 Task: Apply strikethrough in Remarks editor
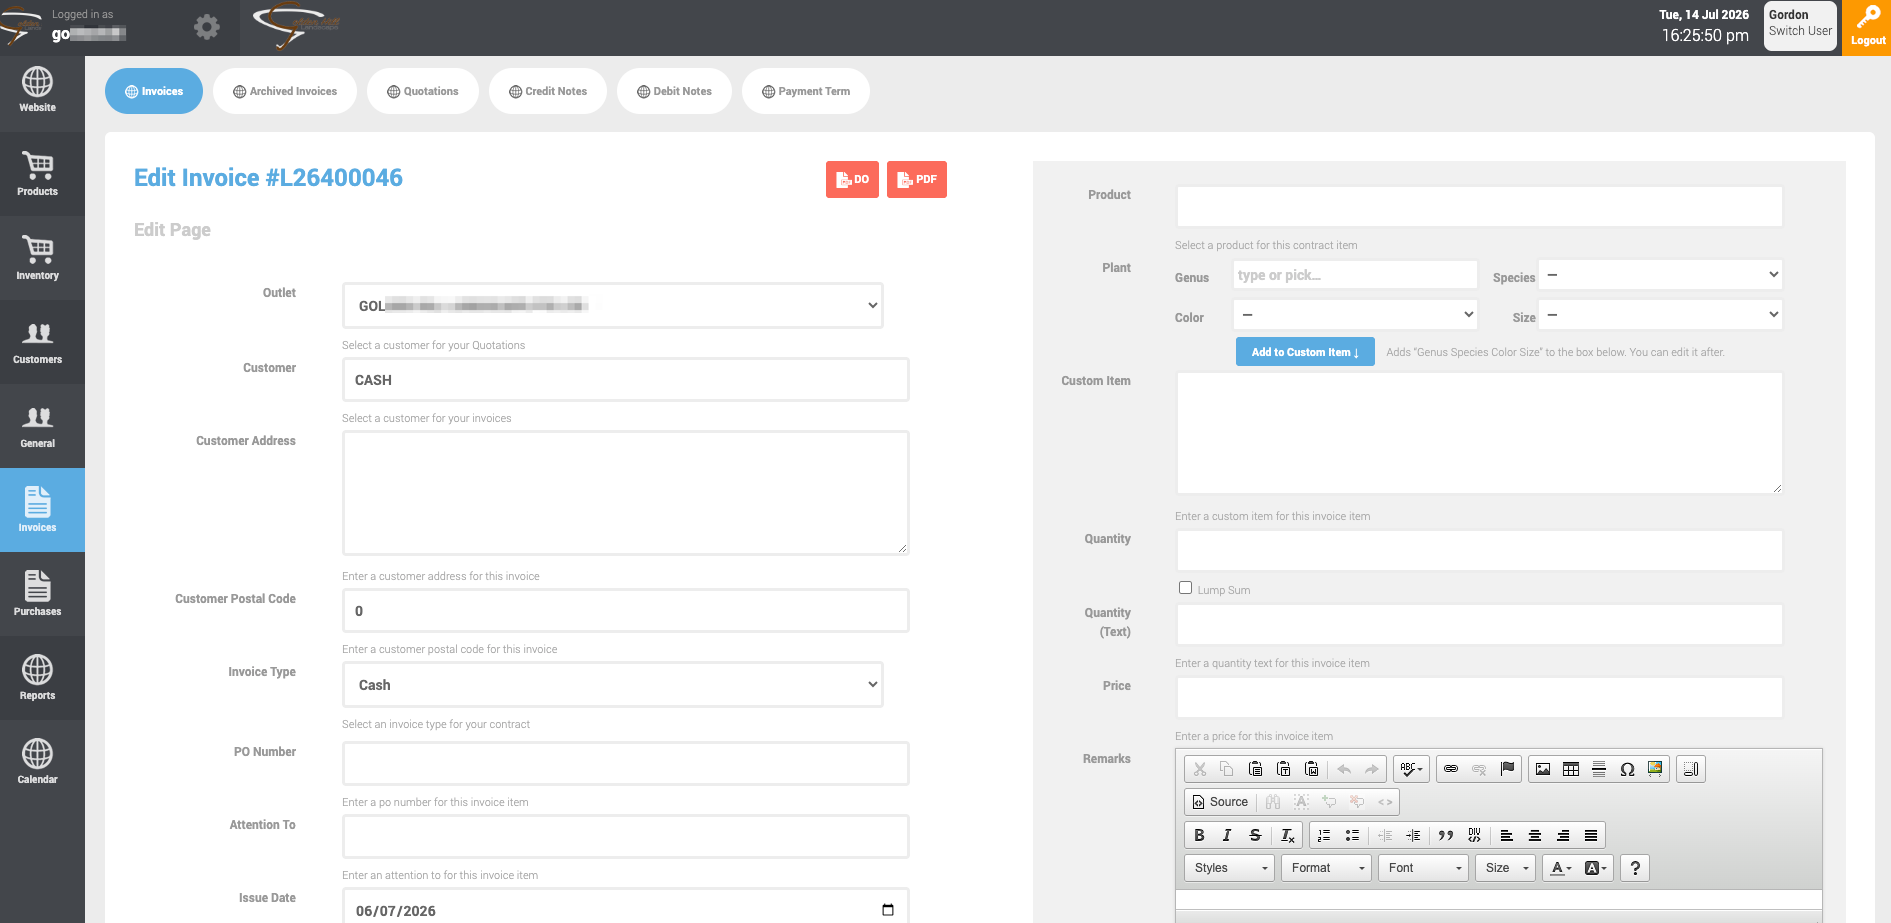tap(1255, 835)
